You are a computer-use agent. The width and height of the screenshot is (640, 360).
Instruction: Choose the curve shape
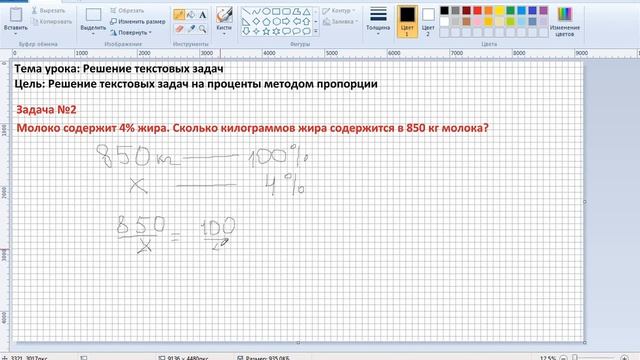(256, 11)
